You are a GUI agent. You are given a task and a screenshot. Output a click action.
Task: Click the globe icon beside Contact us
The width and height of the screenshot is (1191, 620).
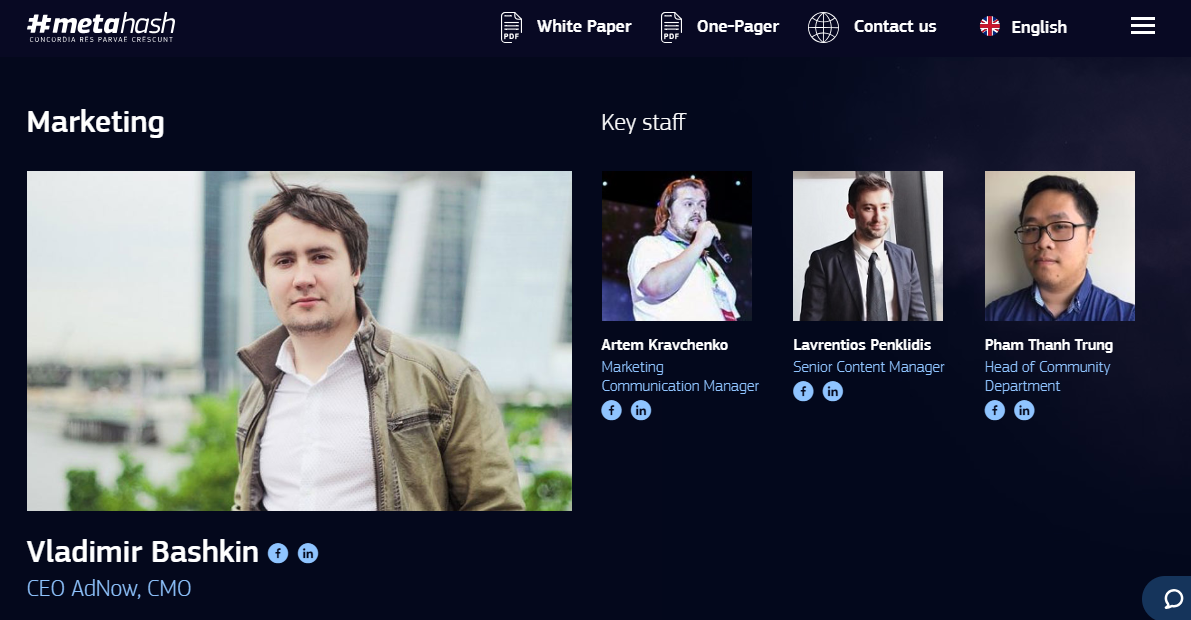pyautogui.click(x=823, y=27)
